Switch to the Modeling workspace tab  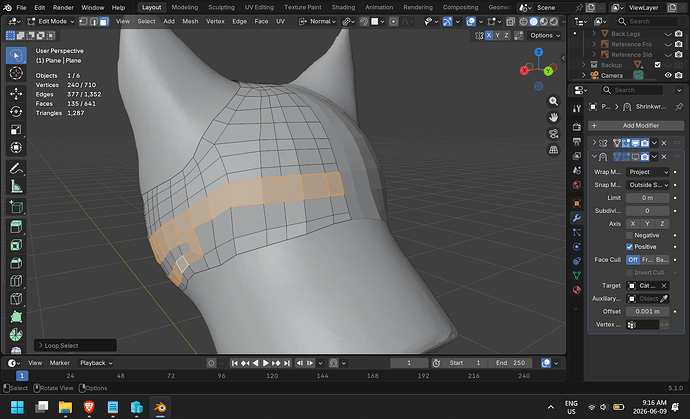pyautogui.click(x=184, y=7)
